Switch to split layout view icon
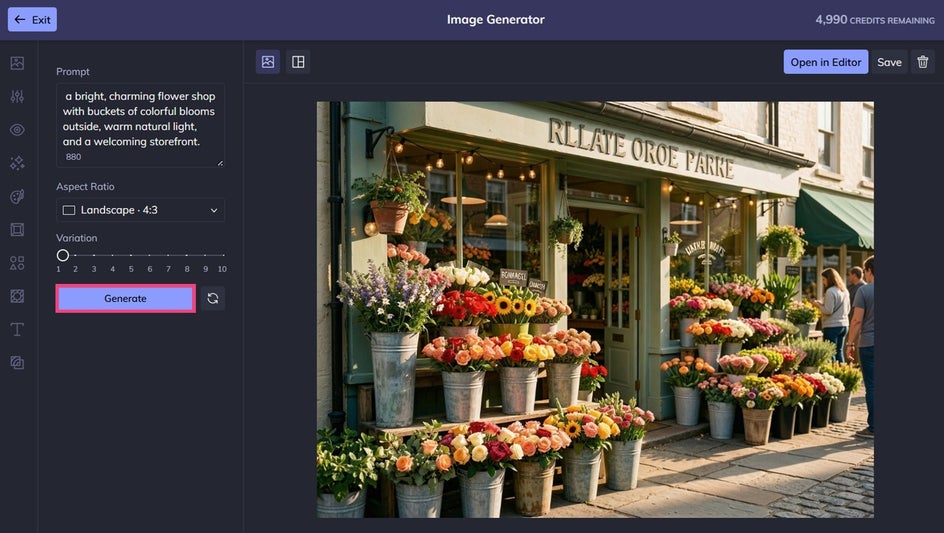944x533 pixels. tap(298, 62)
